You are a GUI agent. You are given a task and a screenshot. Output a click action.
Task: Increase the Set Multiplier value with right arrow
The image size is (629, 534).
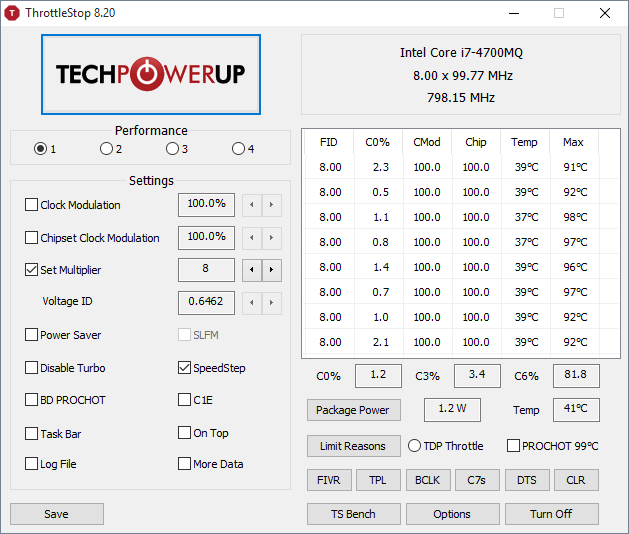click(272, 270)
